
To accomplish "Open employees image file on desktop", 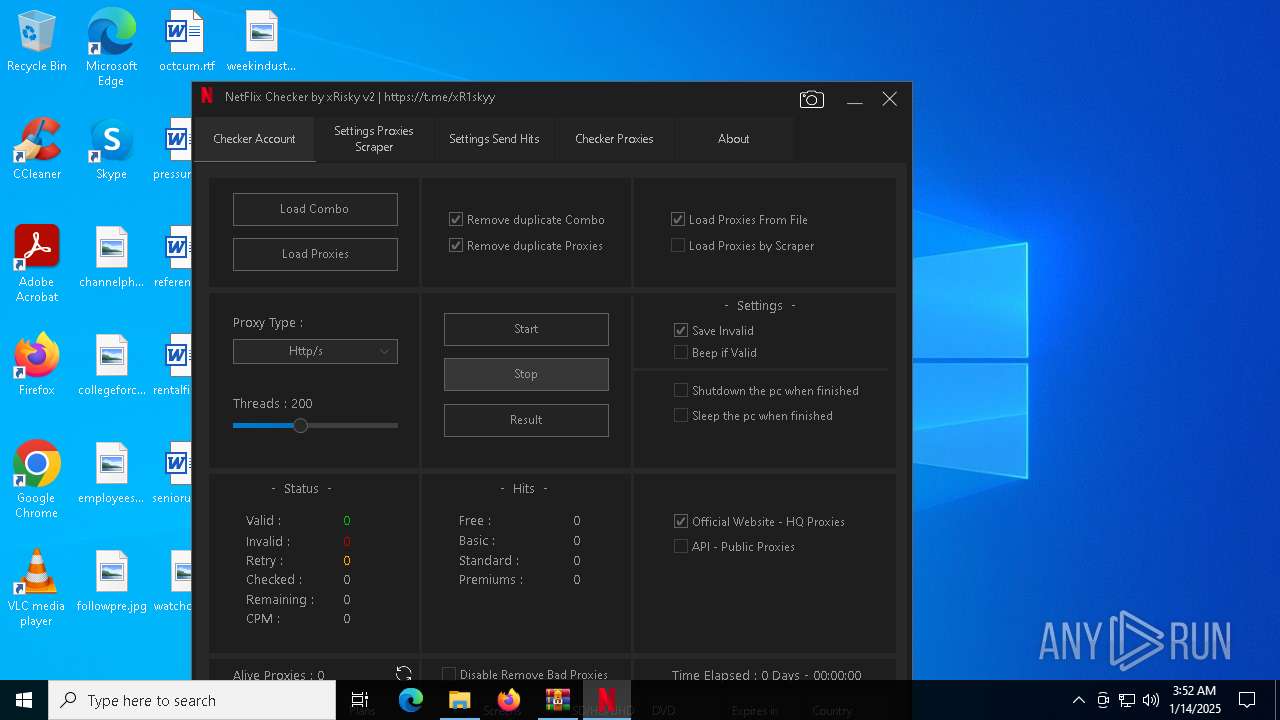I will tap(111, 474).
